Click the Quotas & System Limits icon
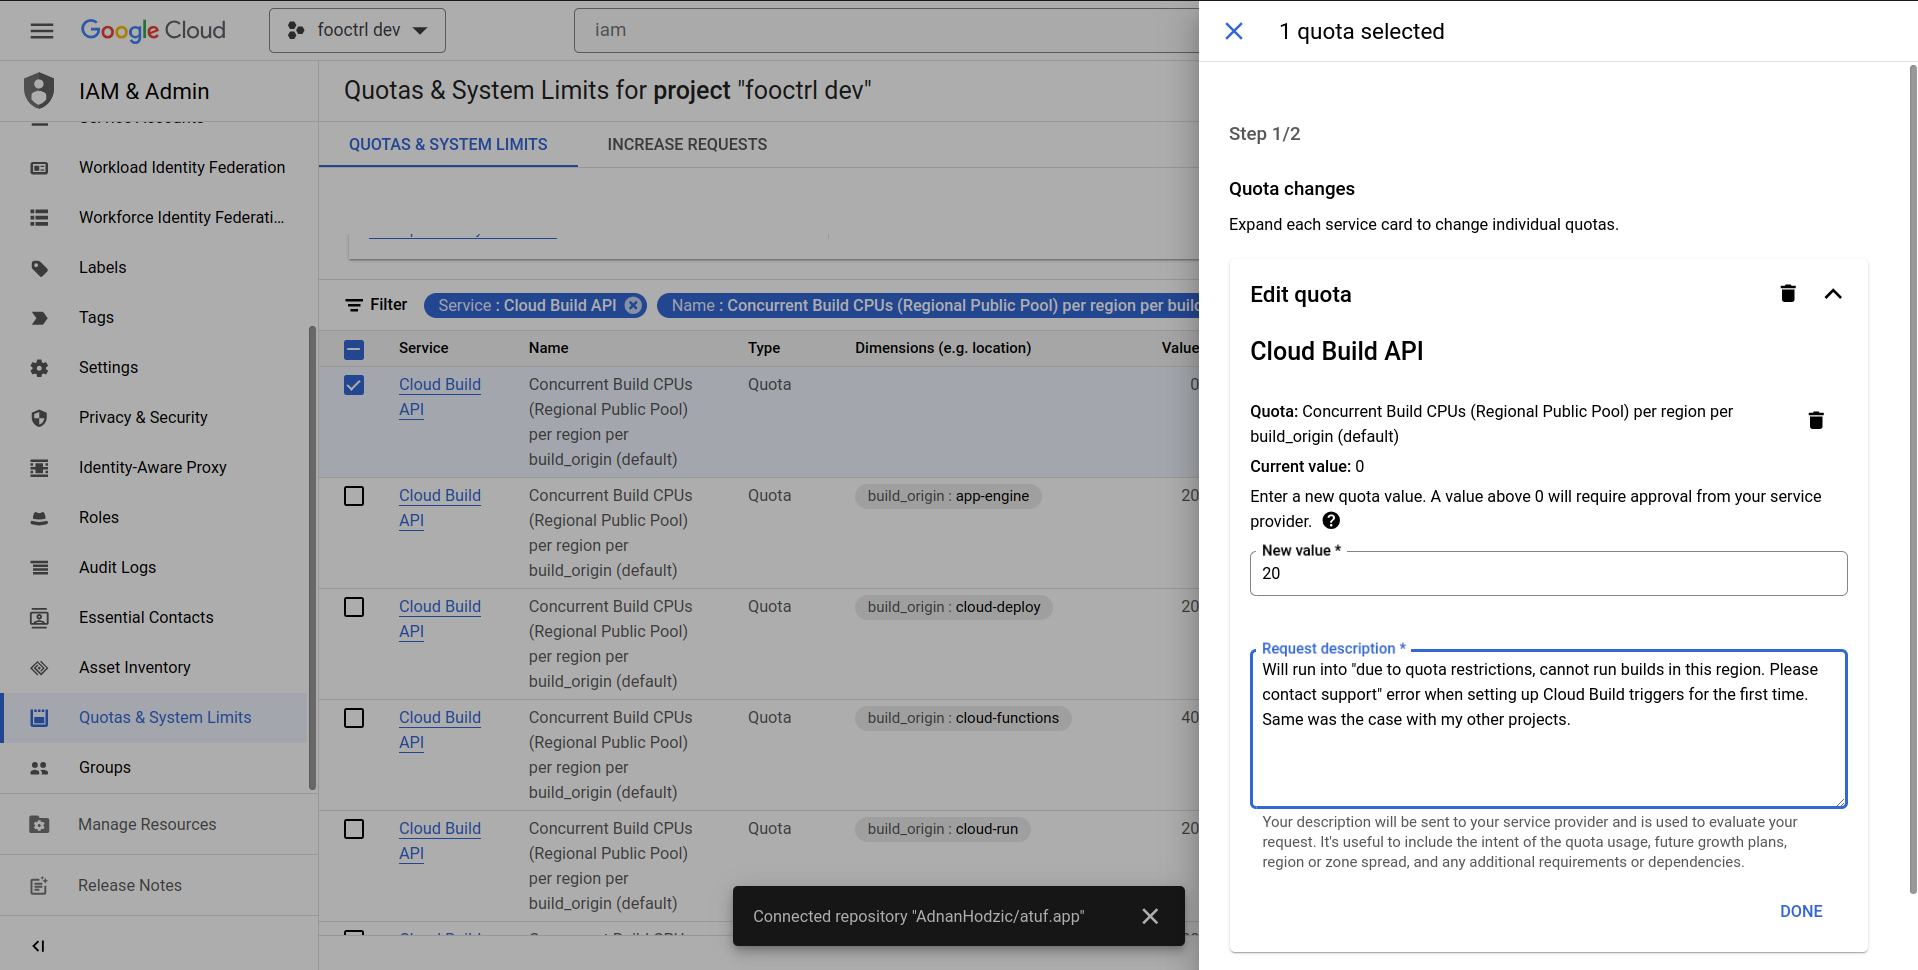Viewport: 1918px width, 970px height. pyautogui.click(x=39, y=718)
